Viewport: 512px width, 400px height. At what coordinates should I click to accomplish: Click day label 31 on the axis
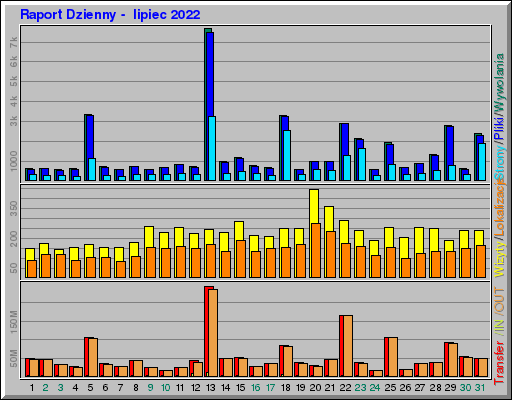pyautogui.click(x=480, y=388)
